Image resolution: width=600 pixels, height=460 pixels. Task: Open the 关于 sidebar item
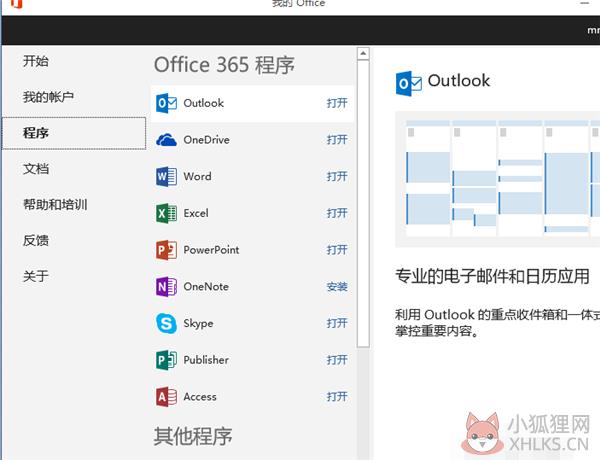click(x=36, y=276)
